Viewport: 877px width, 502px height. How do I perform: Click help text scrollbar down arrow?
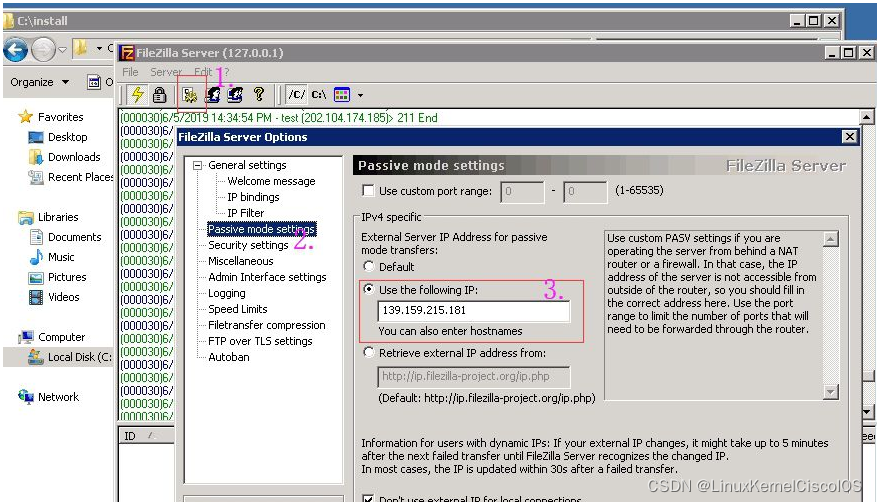(x=831, y=392)
